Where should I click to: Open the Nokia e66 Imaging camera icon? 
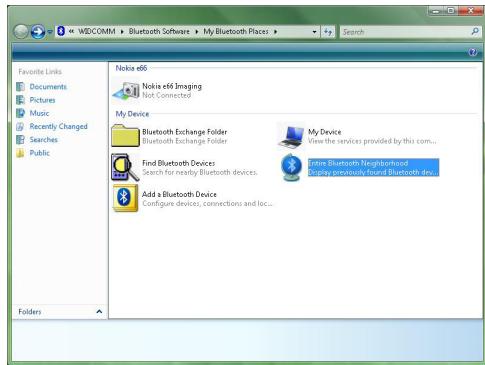click(x=126, y=90)
